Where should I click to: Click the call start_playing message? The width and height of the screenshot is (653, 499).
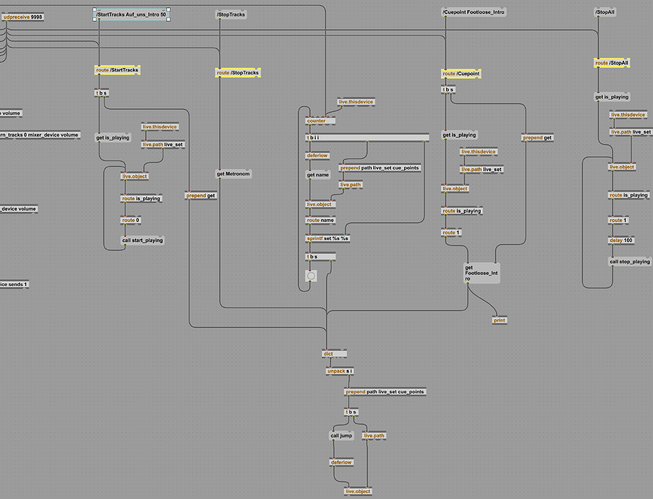click(142, 240)
